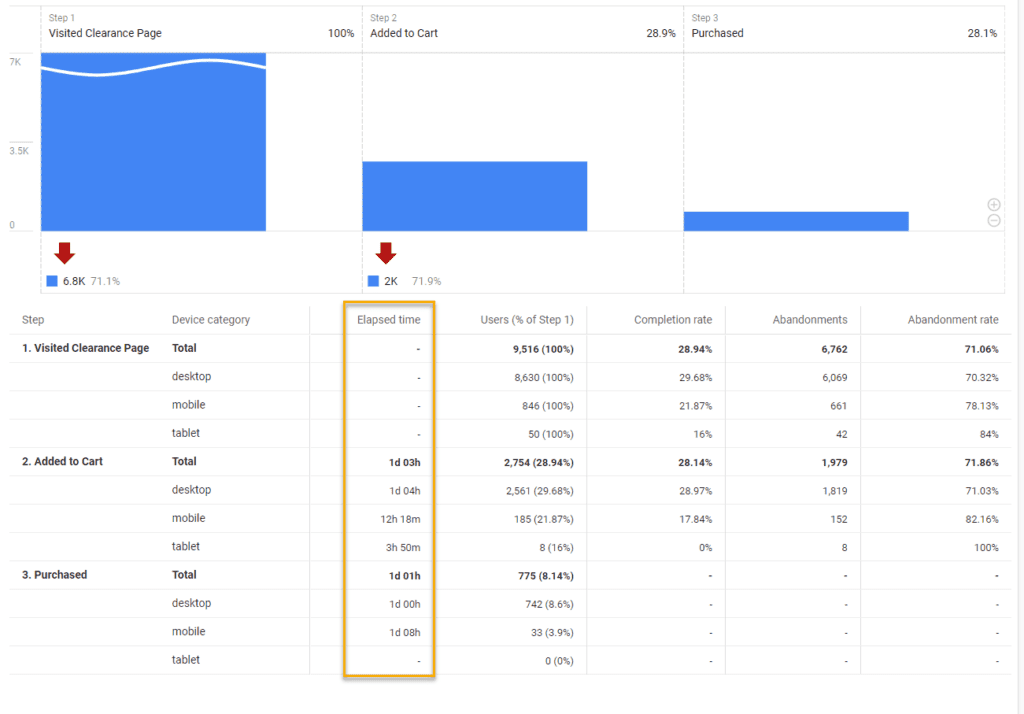The width and height of the screenshot is (1024, 714).
Task: Click the 8 (16%) users cell
Action: click(x=556, y=547)
